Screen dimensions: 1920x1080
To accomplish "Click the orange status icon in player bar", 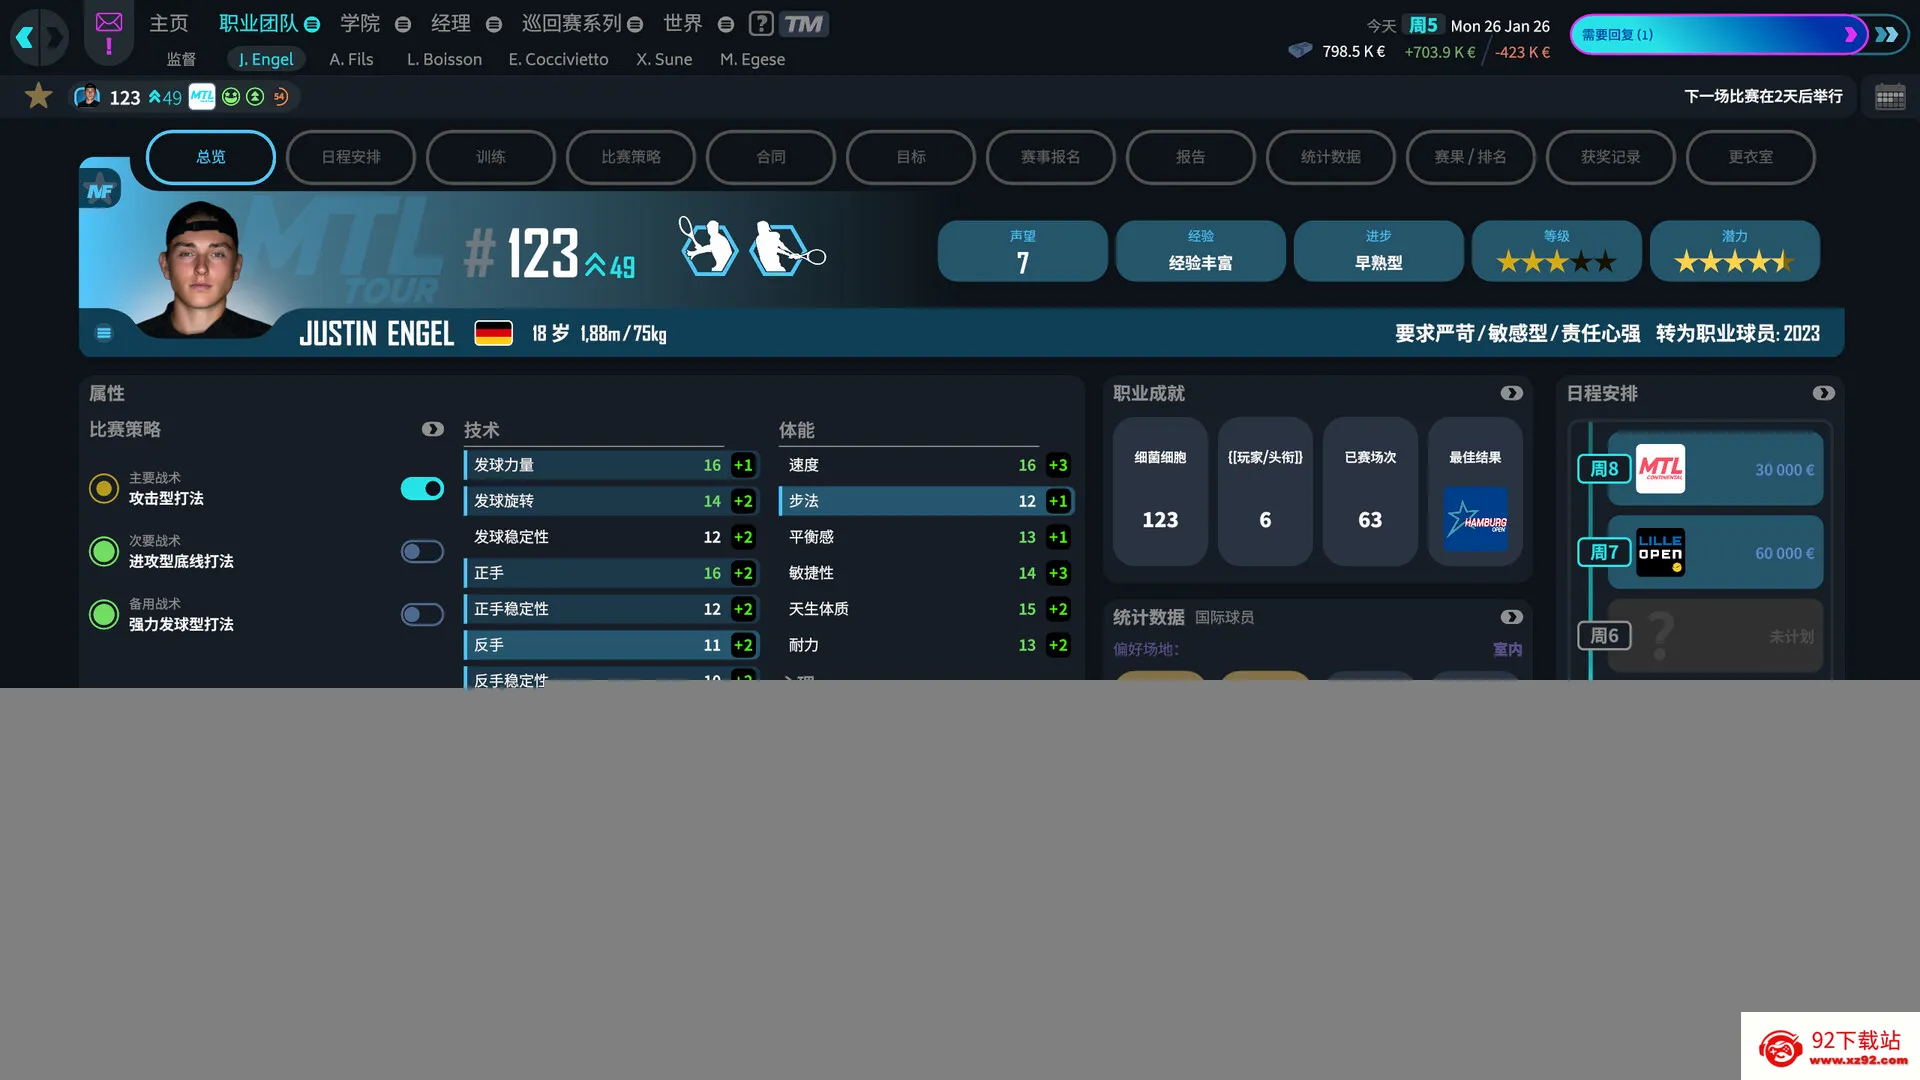I will pyautogui.click(x=281, y=96).
